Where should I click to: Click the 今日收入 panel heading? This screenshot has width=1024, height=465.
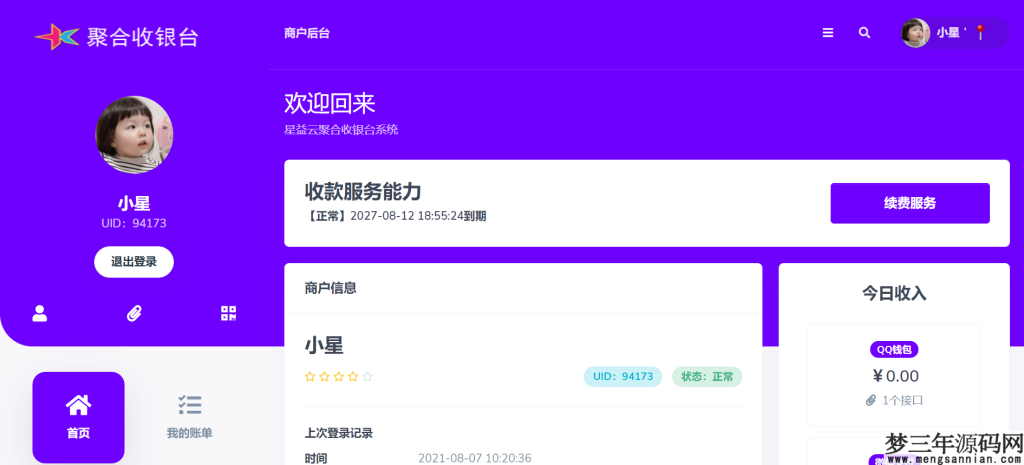click(x=894, y=293)
